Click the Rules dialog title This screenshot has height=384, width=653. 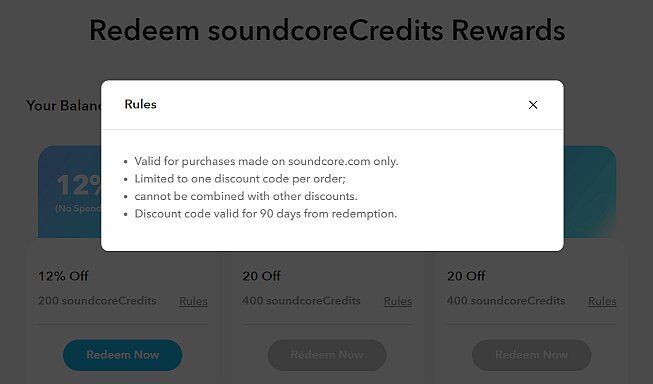[x=140, y=104]
